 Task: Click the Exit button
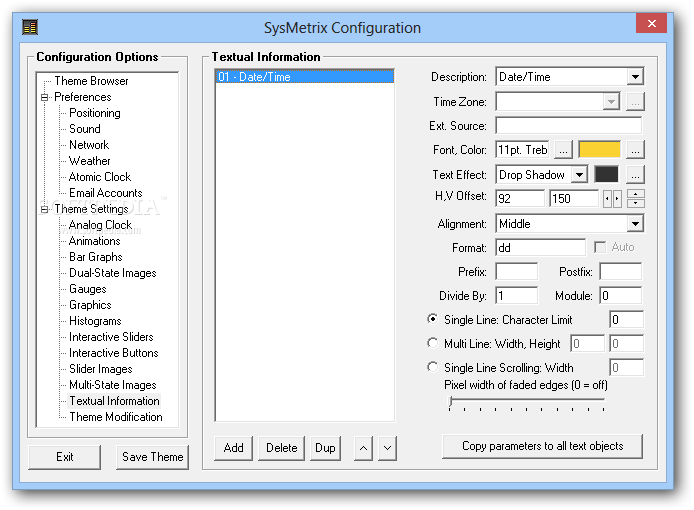point(65,457)
